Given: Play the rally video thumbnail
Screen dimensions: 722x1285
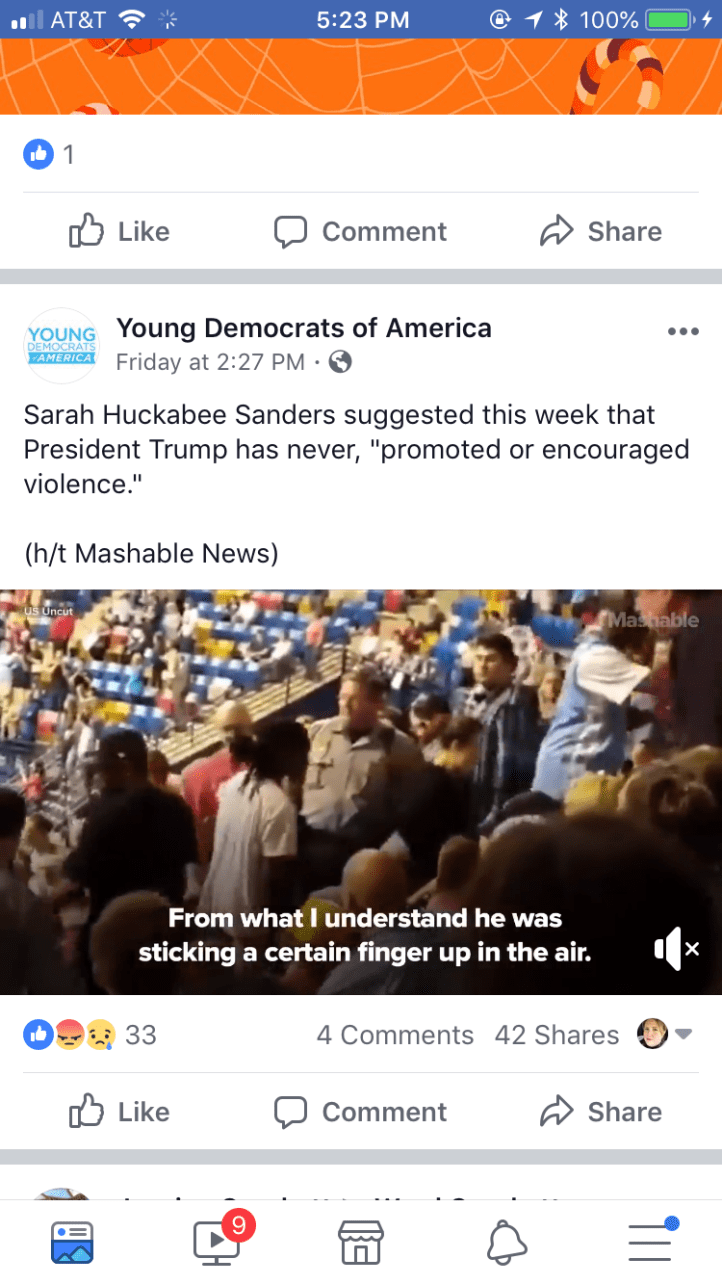Looking at the screenshot, I should 361,792.
